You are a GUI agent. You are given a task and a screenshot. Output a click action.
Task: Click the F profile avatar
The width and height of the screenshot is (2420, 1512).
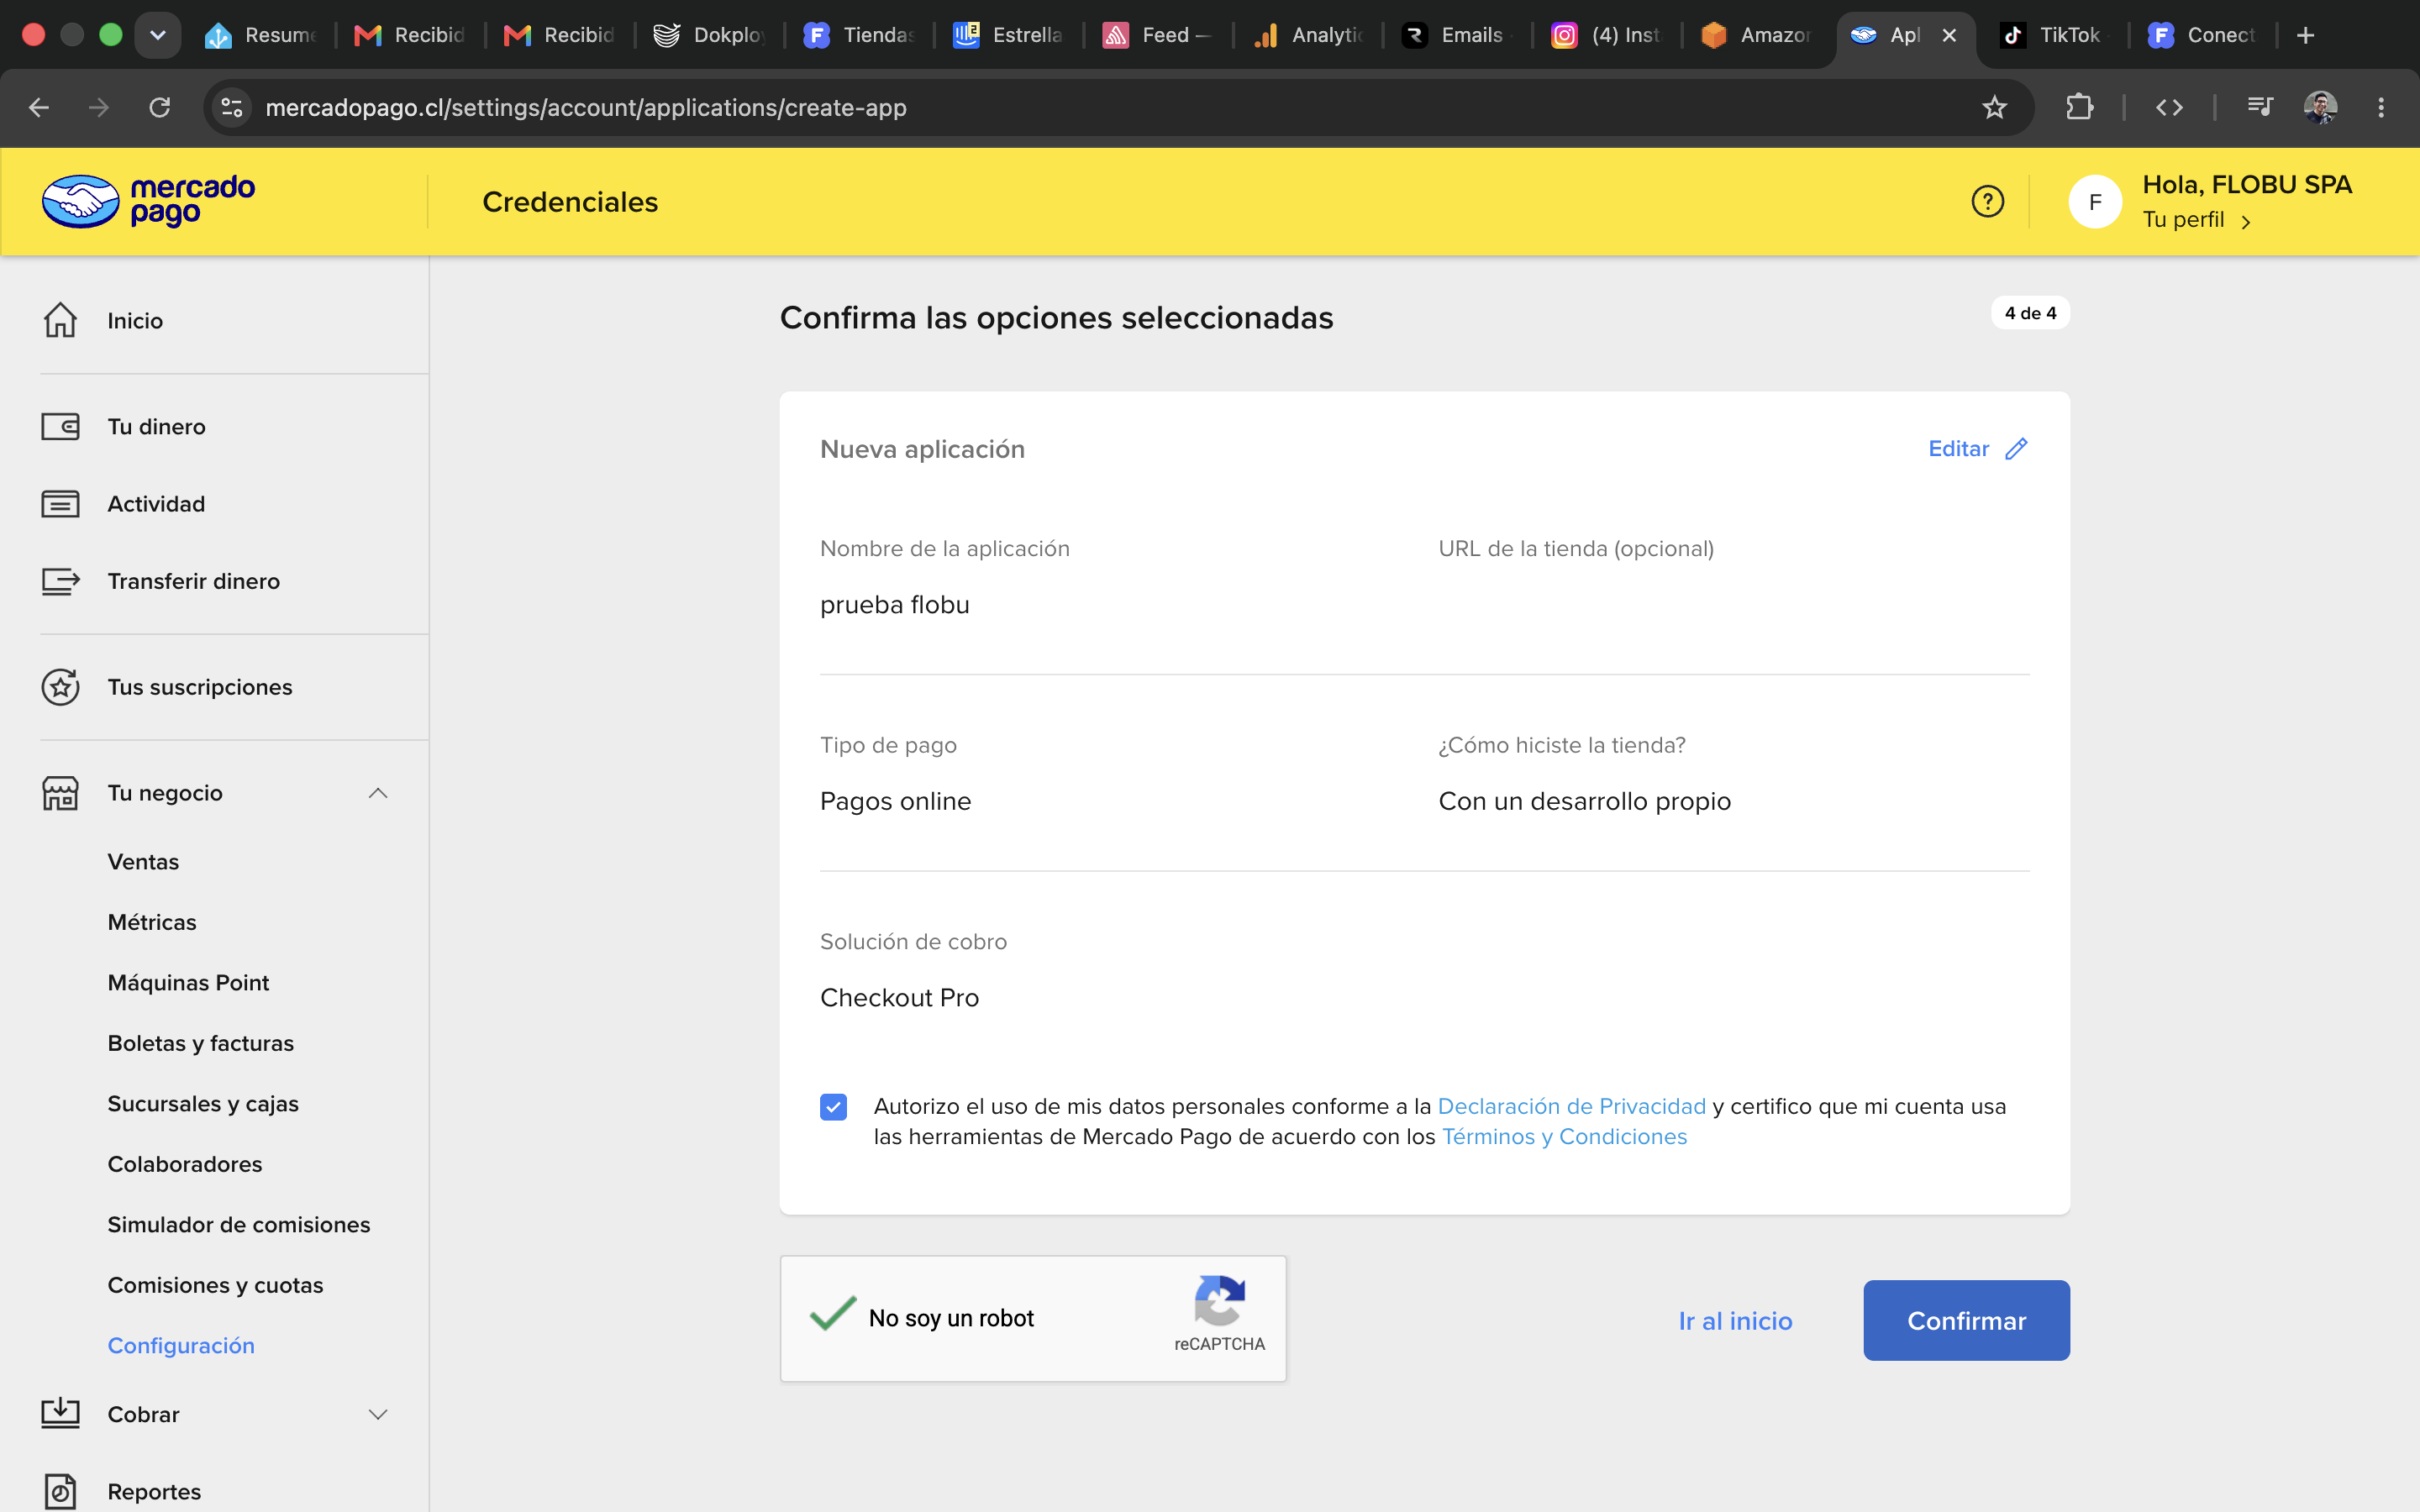pos(2095,202)
